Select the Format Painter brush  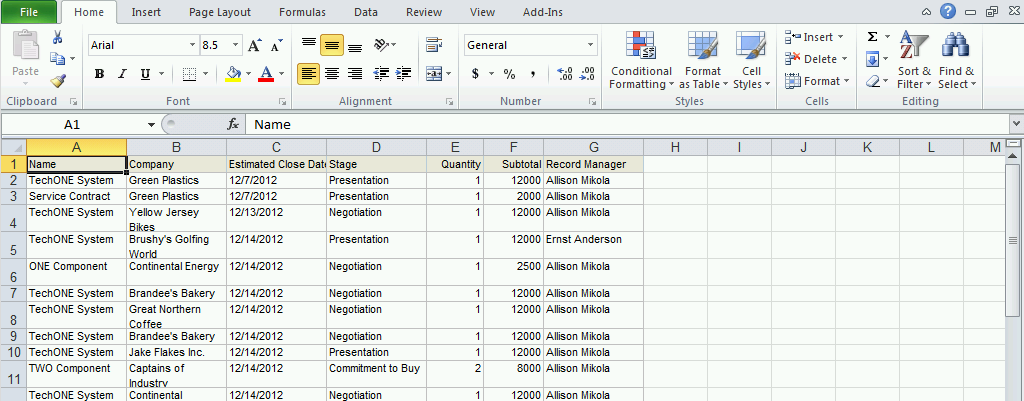point(57,81)
